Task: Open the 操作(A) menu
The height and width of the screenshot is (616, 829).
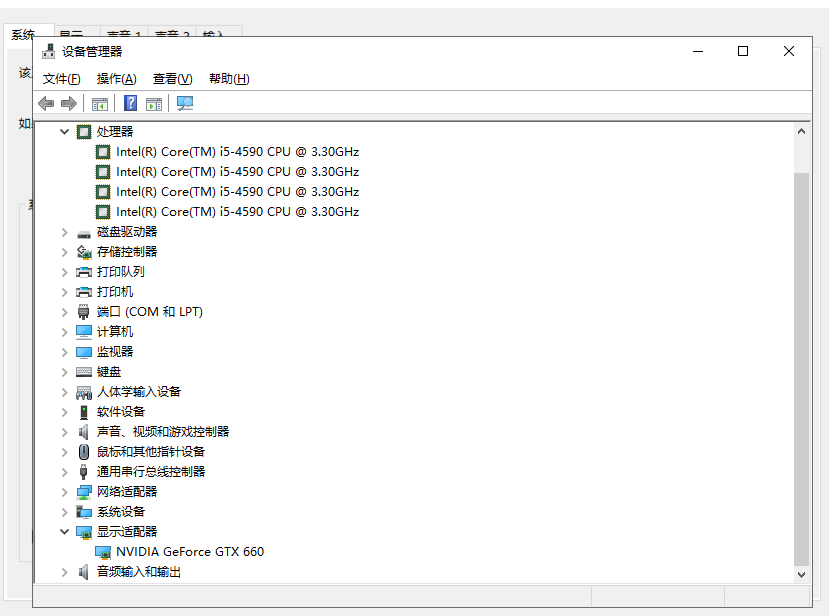Action: point(117,79)
